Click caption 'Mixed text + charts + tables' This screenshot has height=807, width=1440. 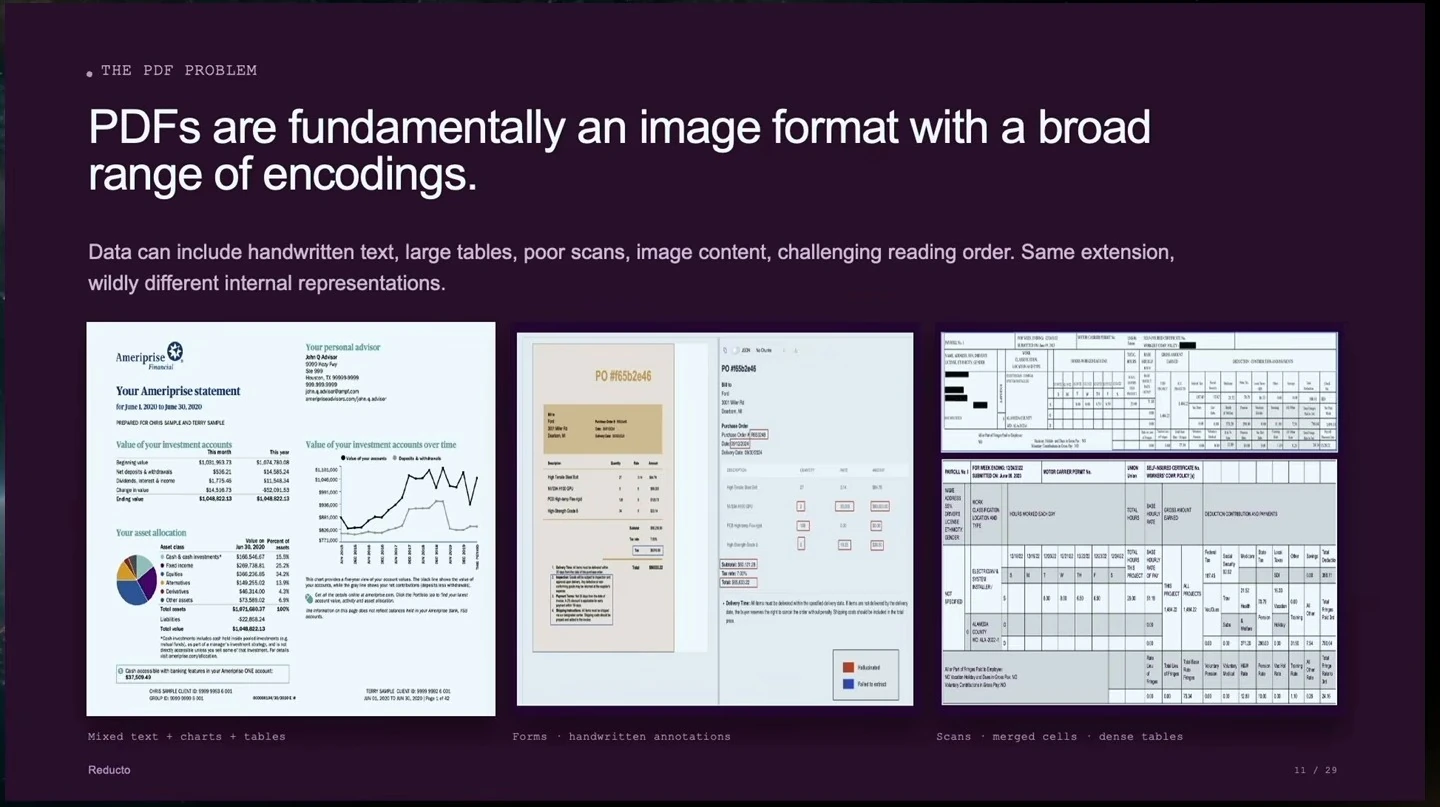187,737
